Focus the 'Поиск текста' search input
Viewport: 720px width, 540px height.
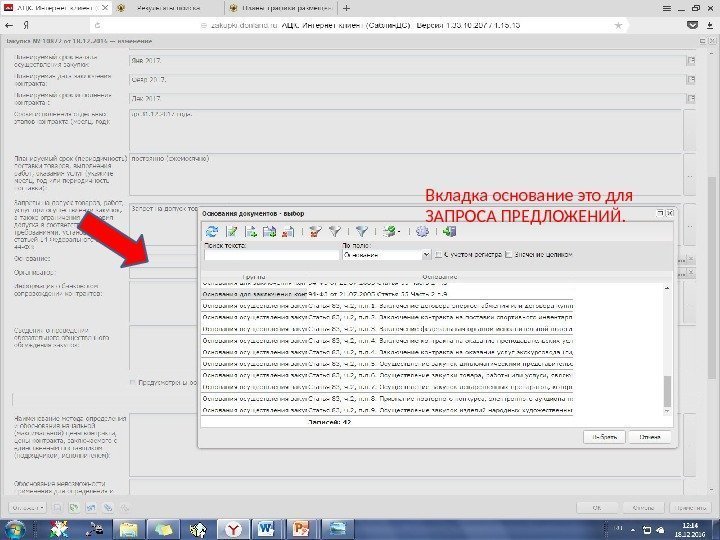(x=271, y=255)
